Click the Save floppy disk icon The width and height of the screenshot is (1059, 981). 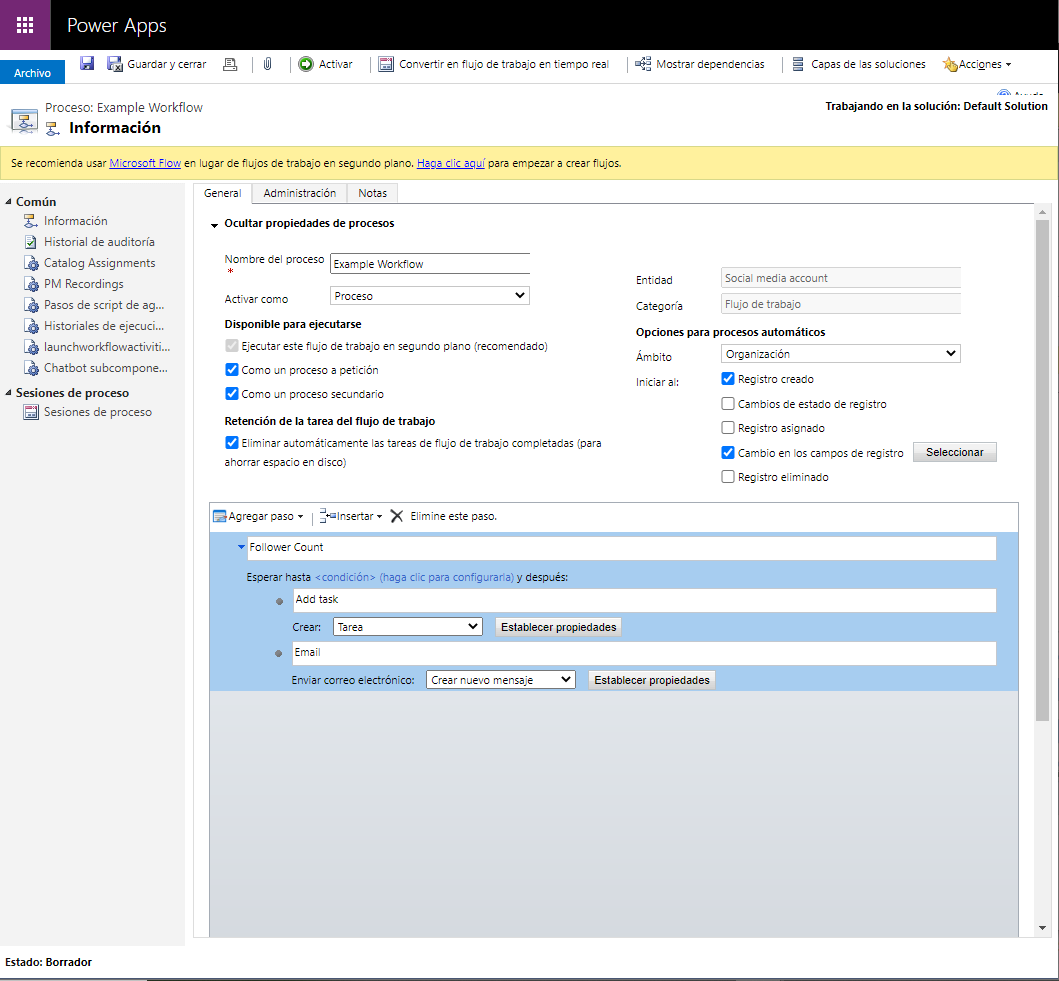[86, 63]
